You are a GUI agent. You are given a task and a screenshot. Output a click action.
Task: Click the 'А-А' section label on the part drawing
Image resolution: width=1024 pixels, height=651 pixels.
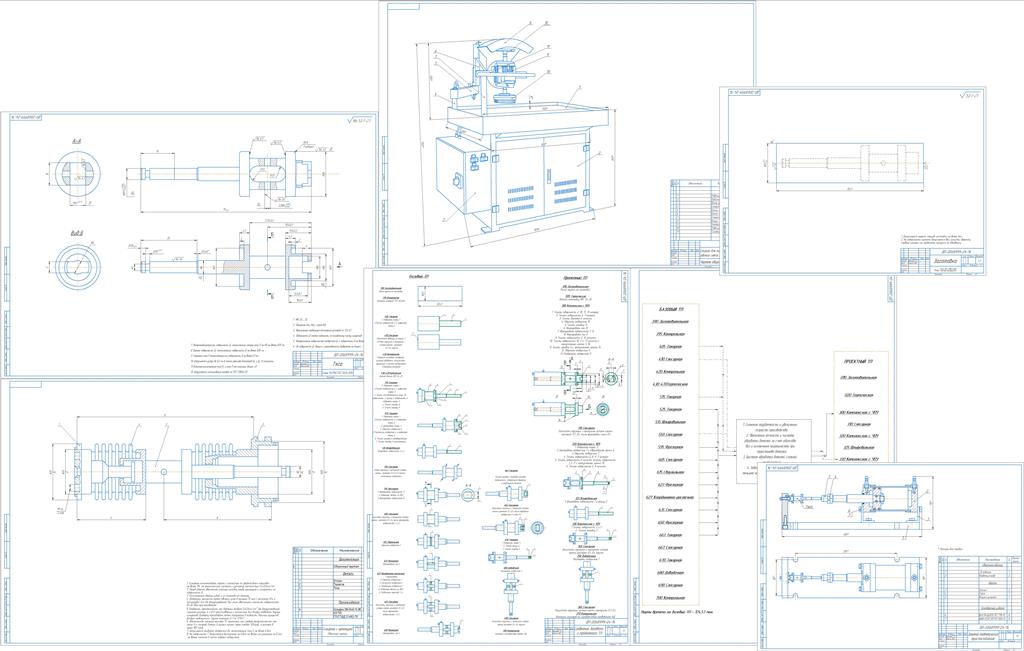[x=76, y=140]
